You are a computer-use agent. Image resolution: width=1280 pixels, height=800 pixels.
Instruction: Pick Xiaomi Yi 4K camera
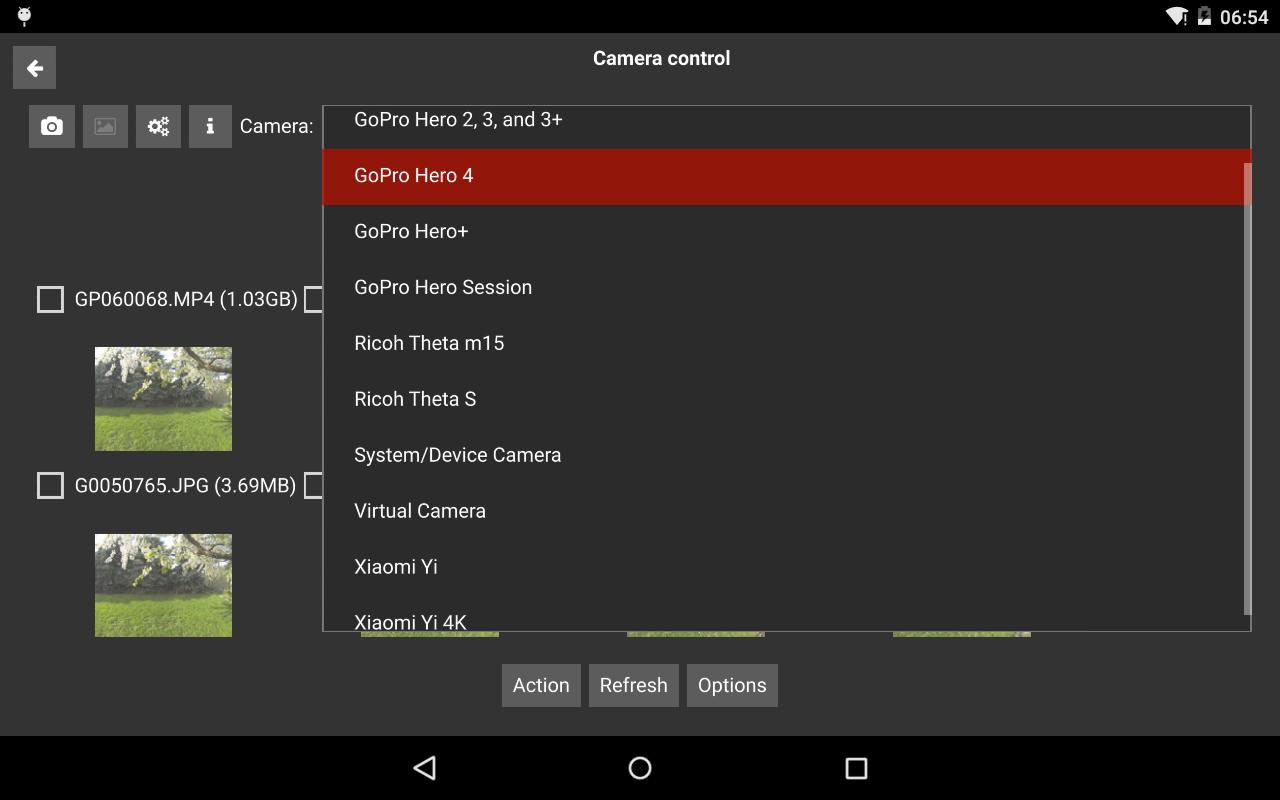pos(786,614)
